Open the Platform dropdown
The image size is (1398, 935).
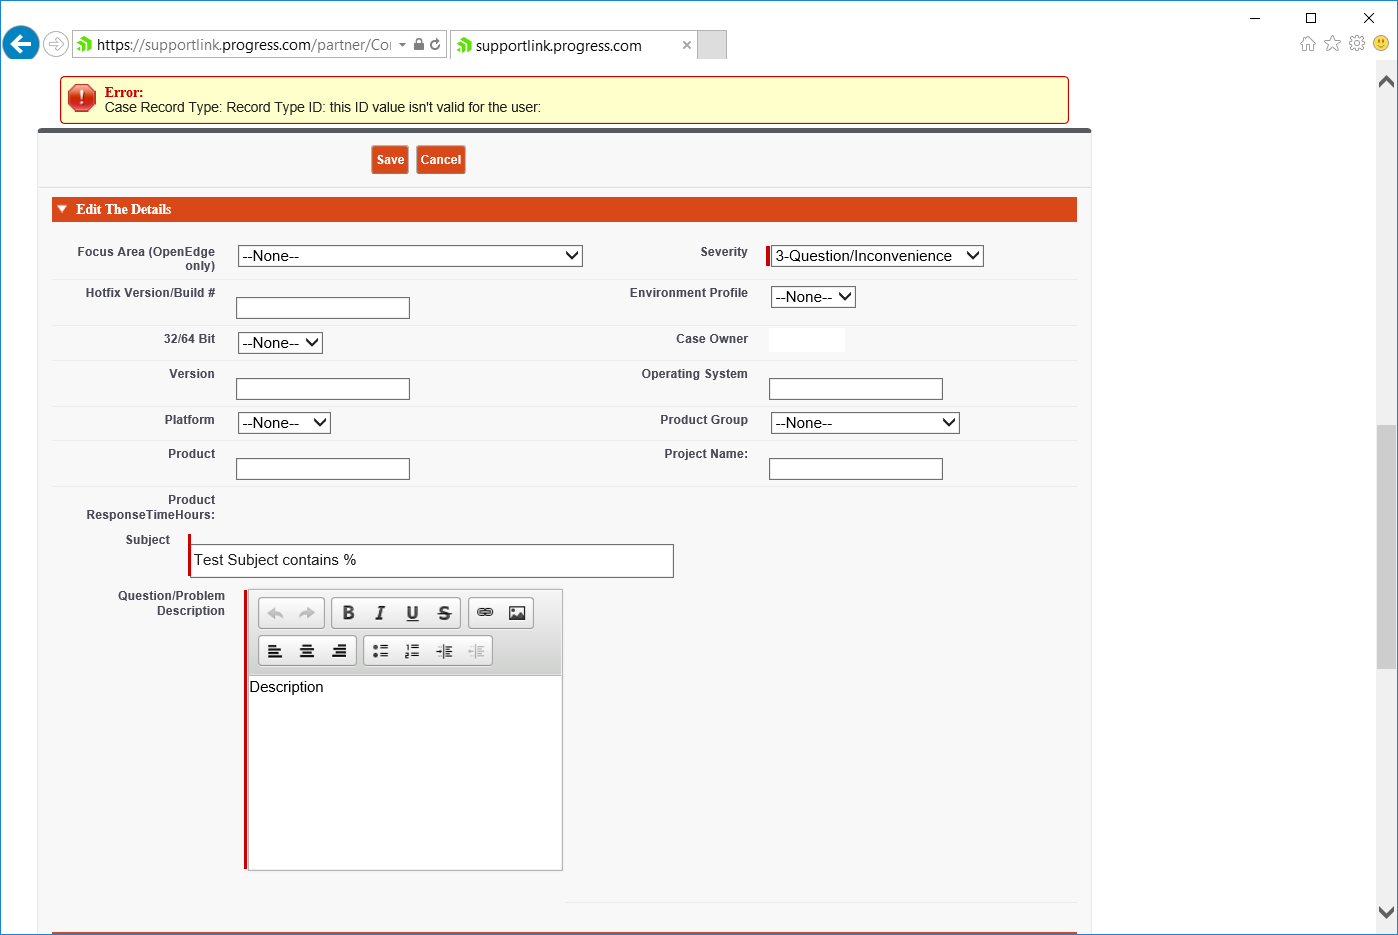[x=284, y=423]
